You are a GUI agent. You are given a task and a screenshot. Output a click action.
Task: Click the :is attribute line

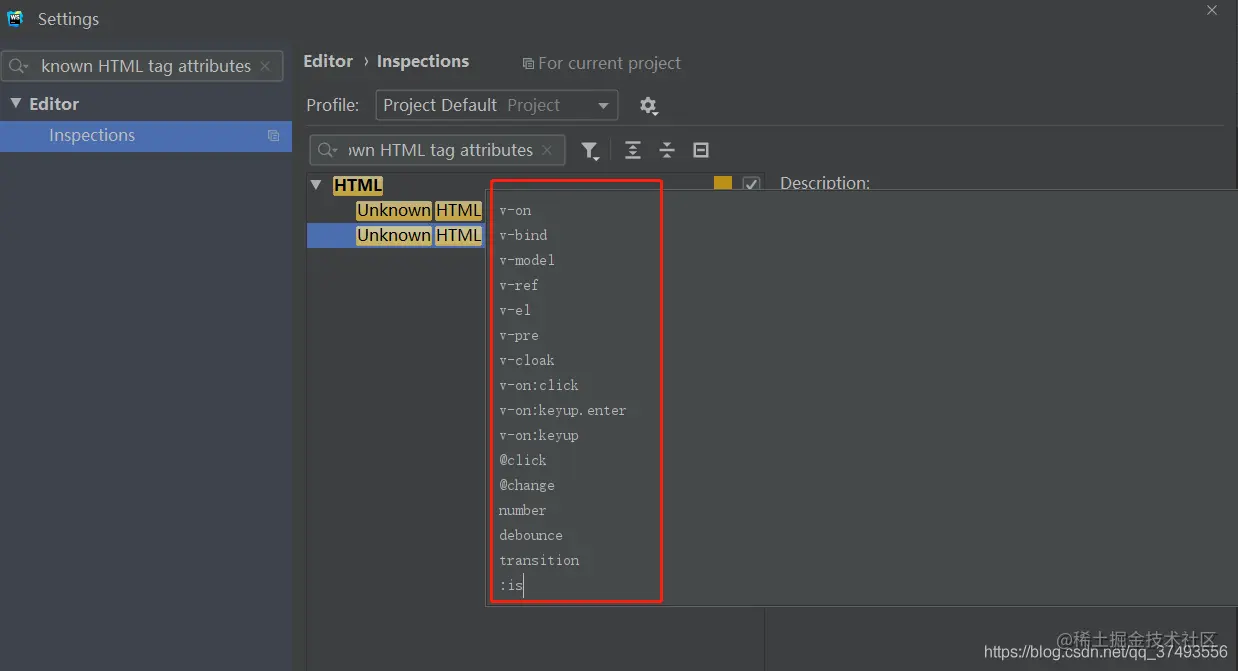point(511,585)
